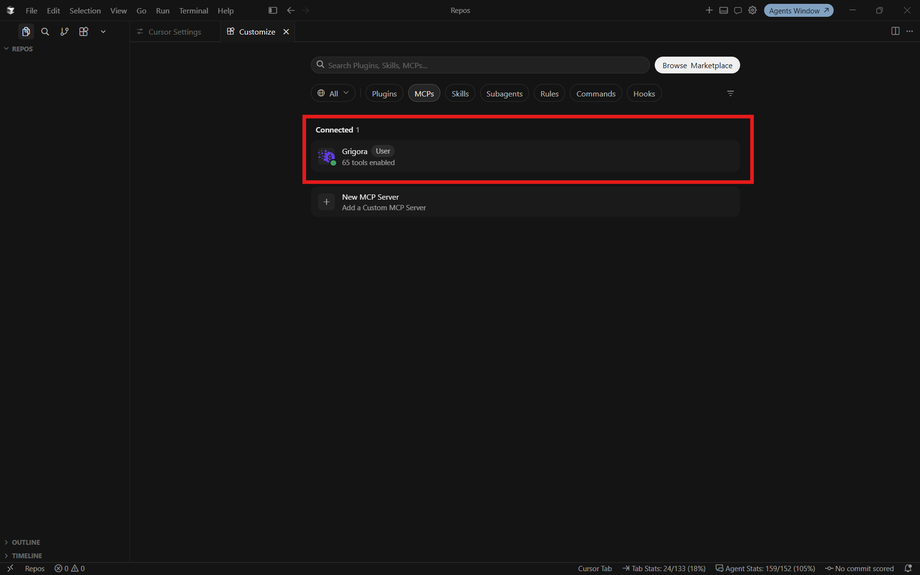This screenshot has height=575, width=920.
Task: Open the Search view icon
Action: click(x=45, y=32)
